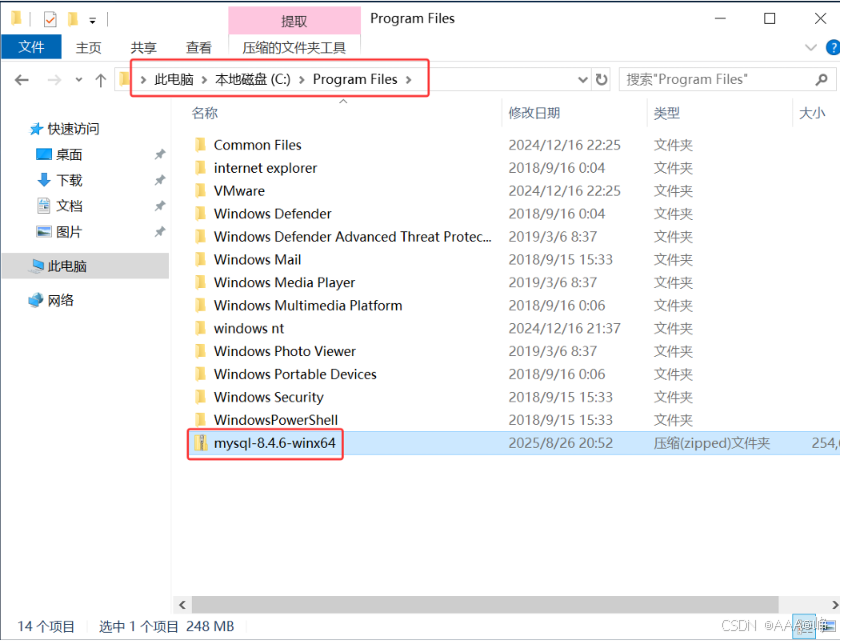Sort by the 类型 column header
This screenshot has width=841, height=641.
pyautogui.click(x=667, y=113)
